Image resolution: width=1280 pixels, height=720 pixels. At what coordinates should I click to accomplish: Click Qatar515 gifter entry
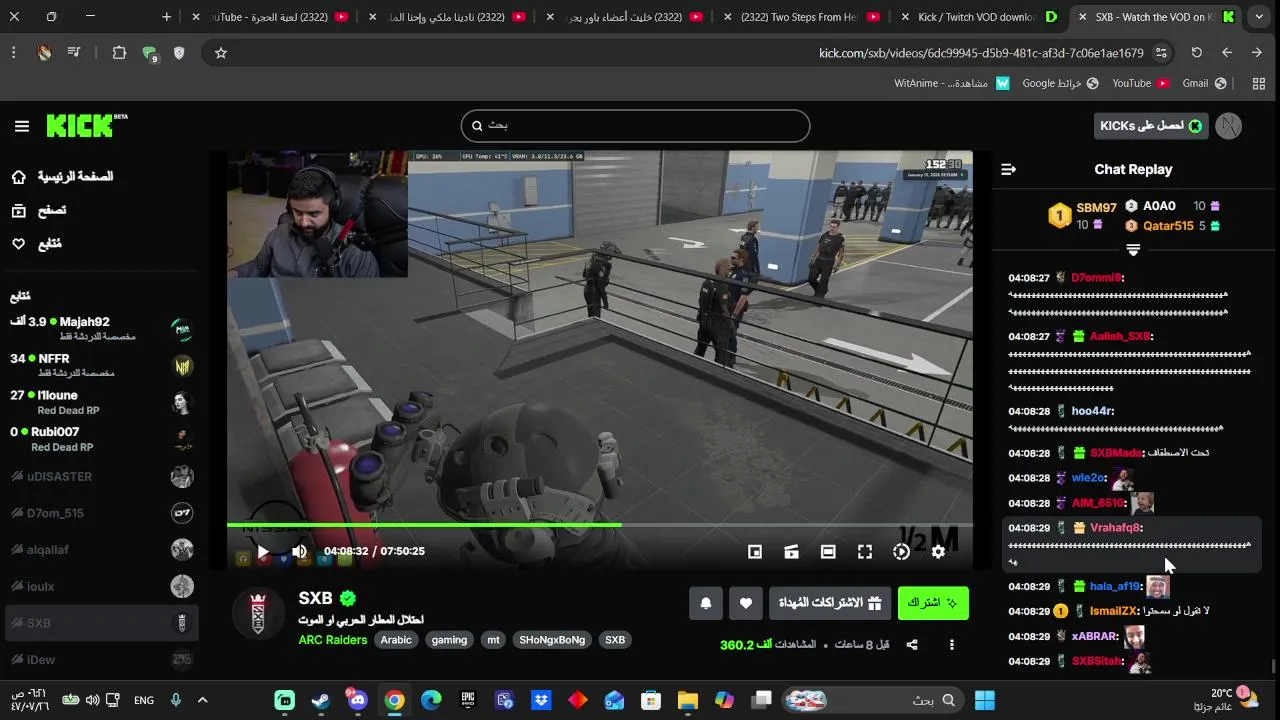point(1170,226)
